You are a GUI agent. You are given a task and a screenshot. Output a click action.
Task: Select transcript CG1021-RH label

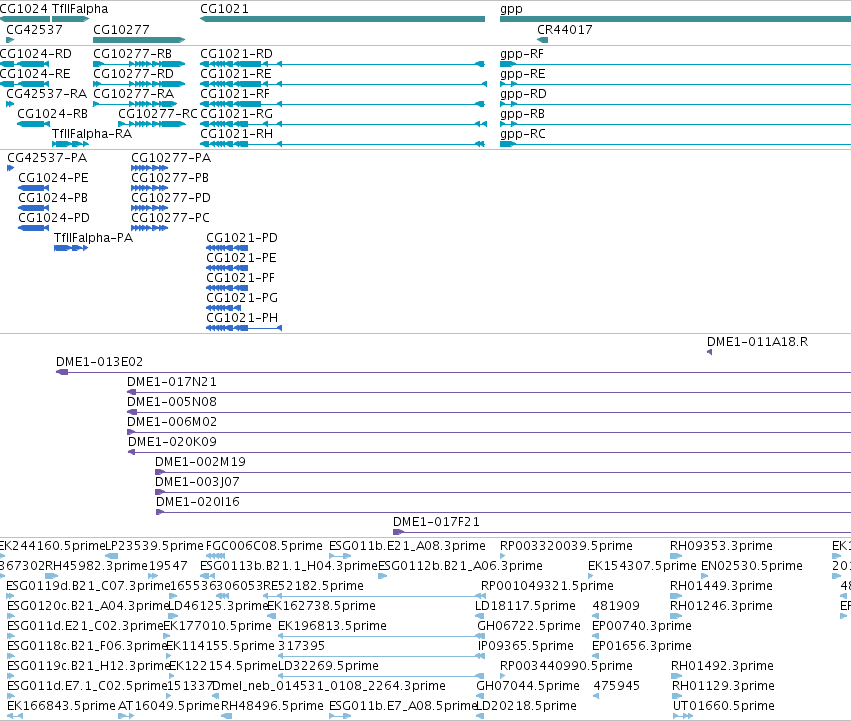[237, 134]
